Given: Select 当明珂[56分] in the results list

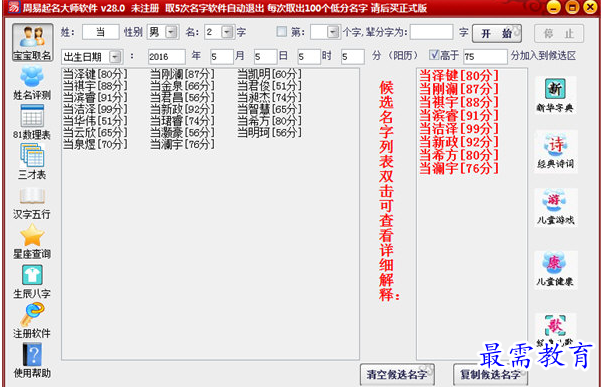Looking at the screenshot, I should [x=269, y=133].
